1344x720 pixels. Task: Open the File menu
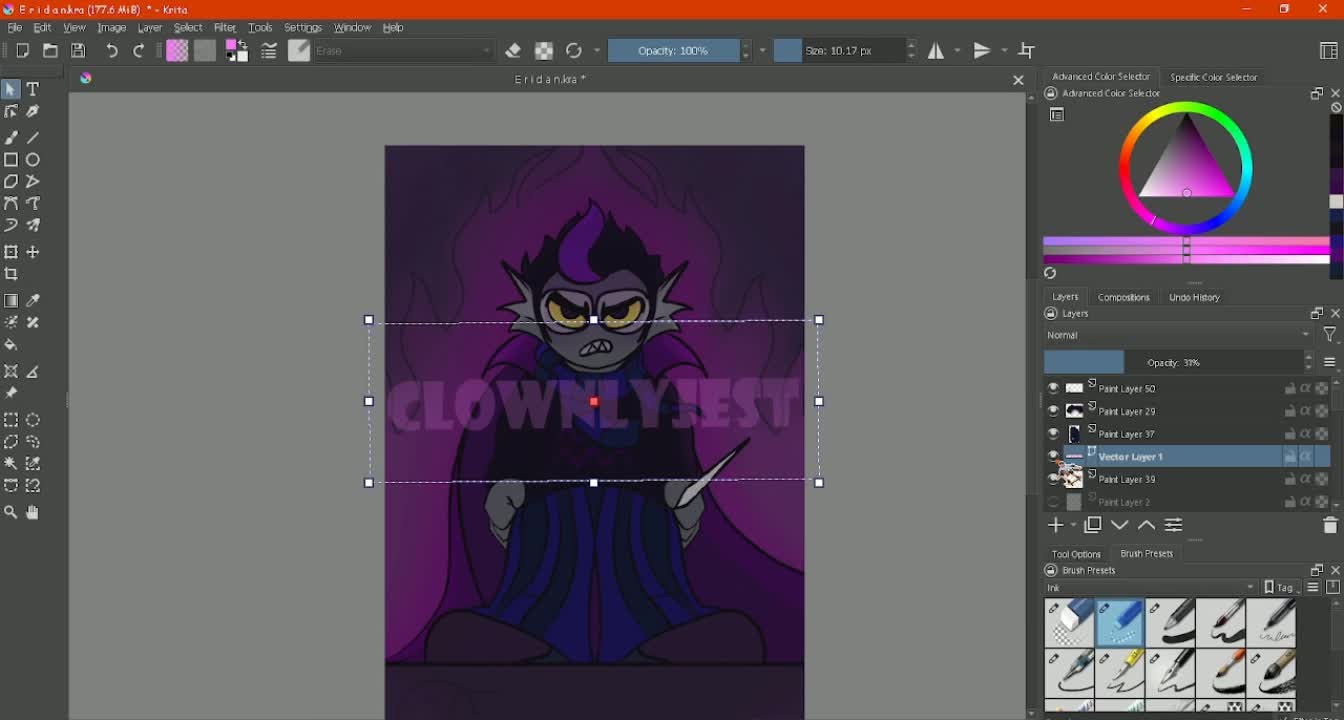coord(15,28)
